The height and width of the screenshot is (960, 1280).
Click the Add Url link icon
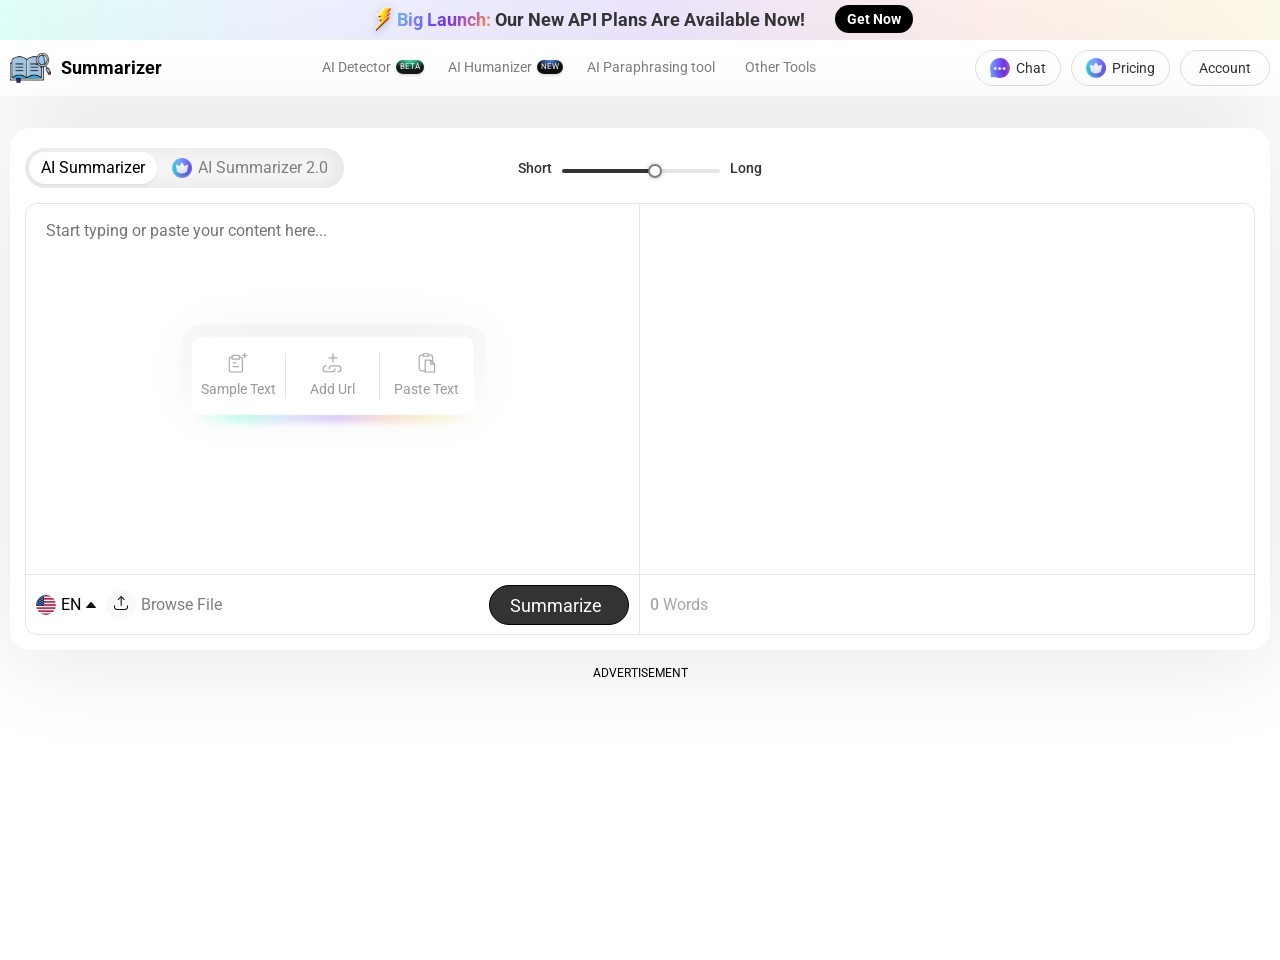(x=332, y=363)
